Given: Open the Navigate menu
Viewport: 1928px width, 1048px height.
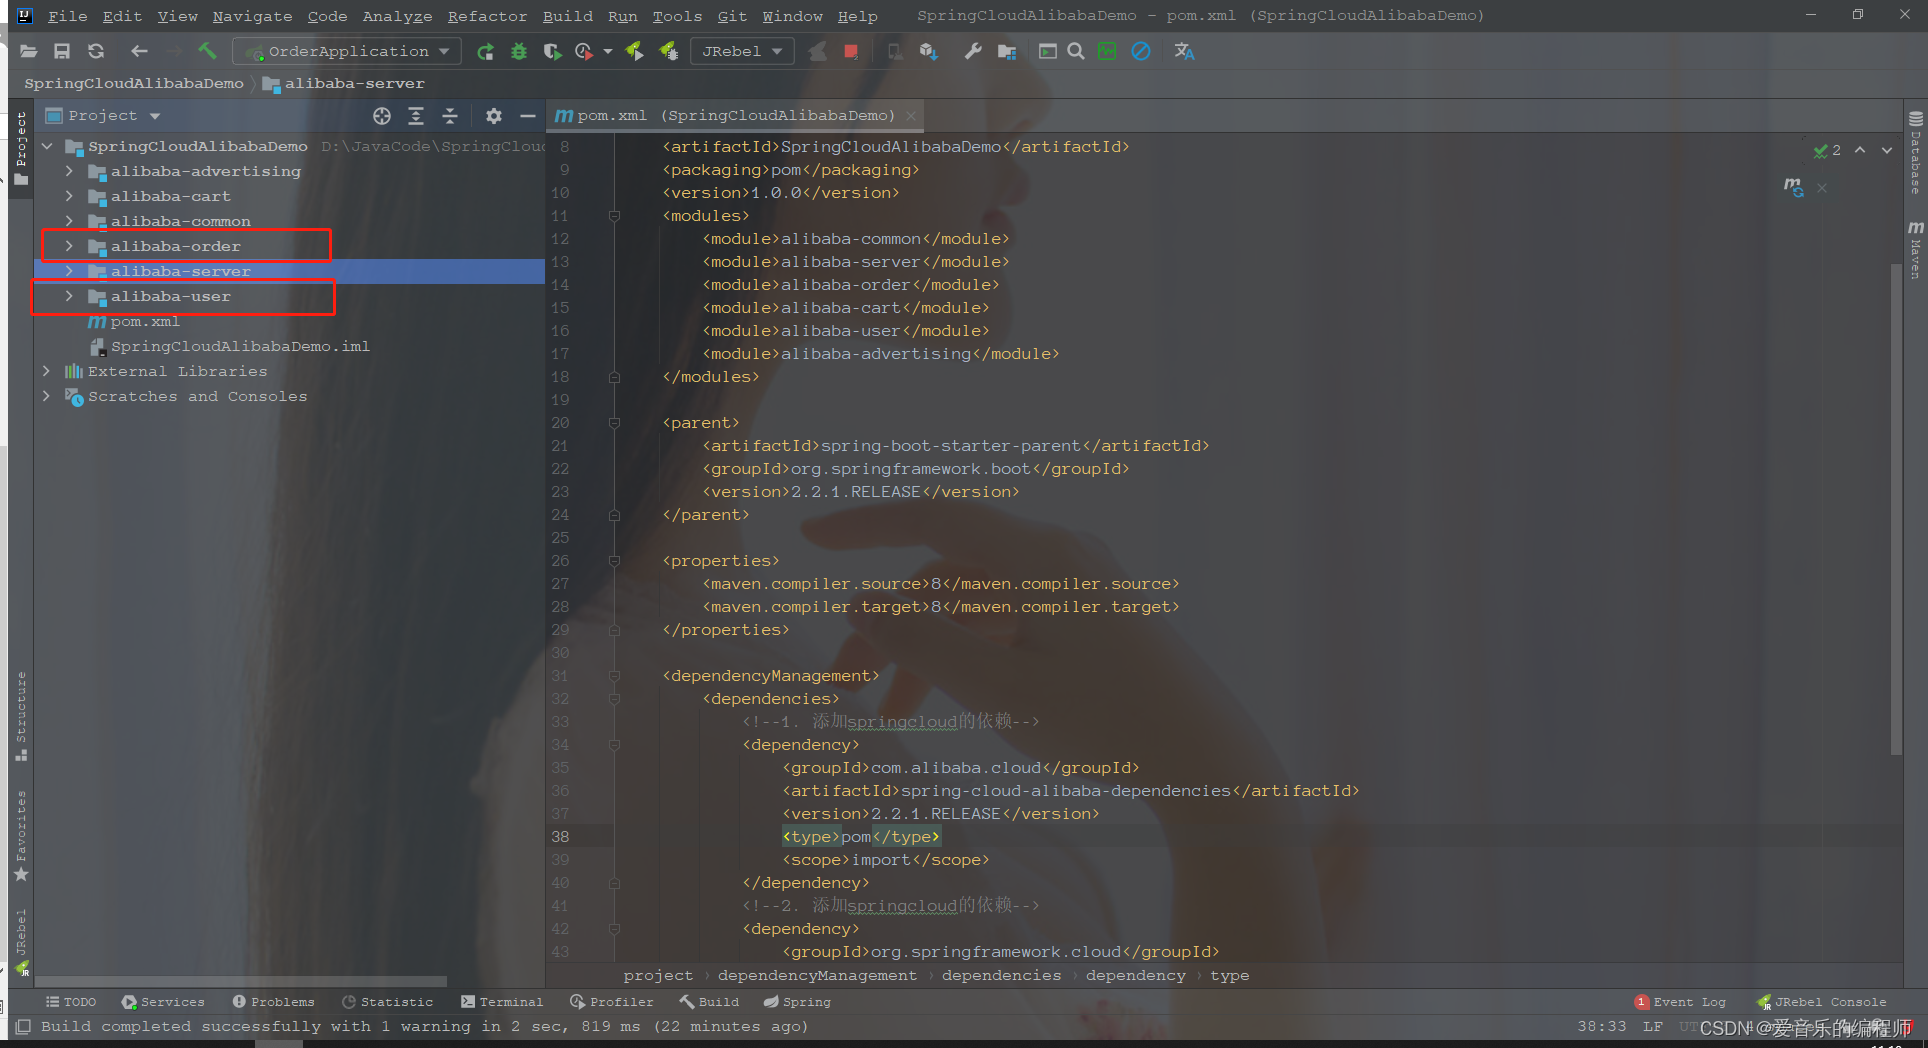Looking at the screenshot, I should coord(252,16).
